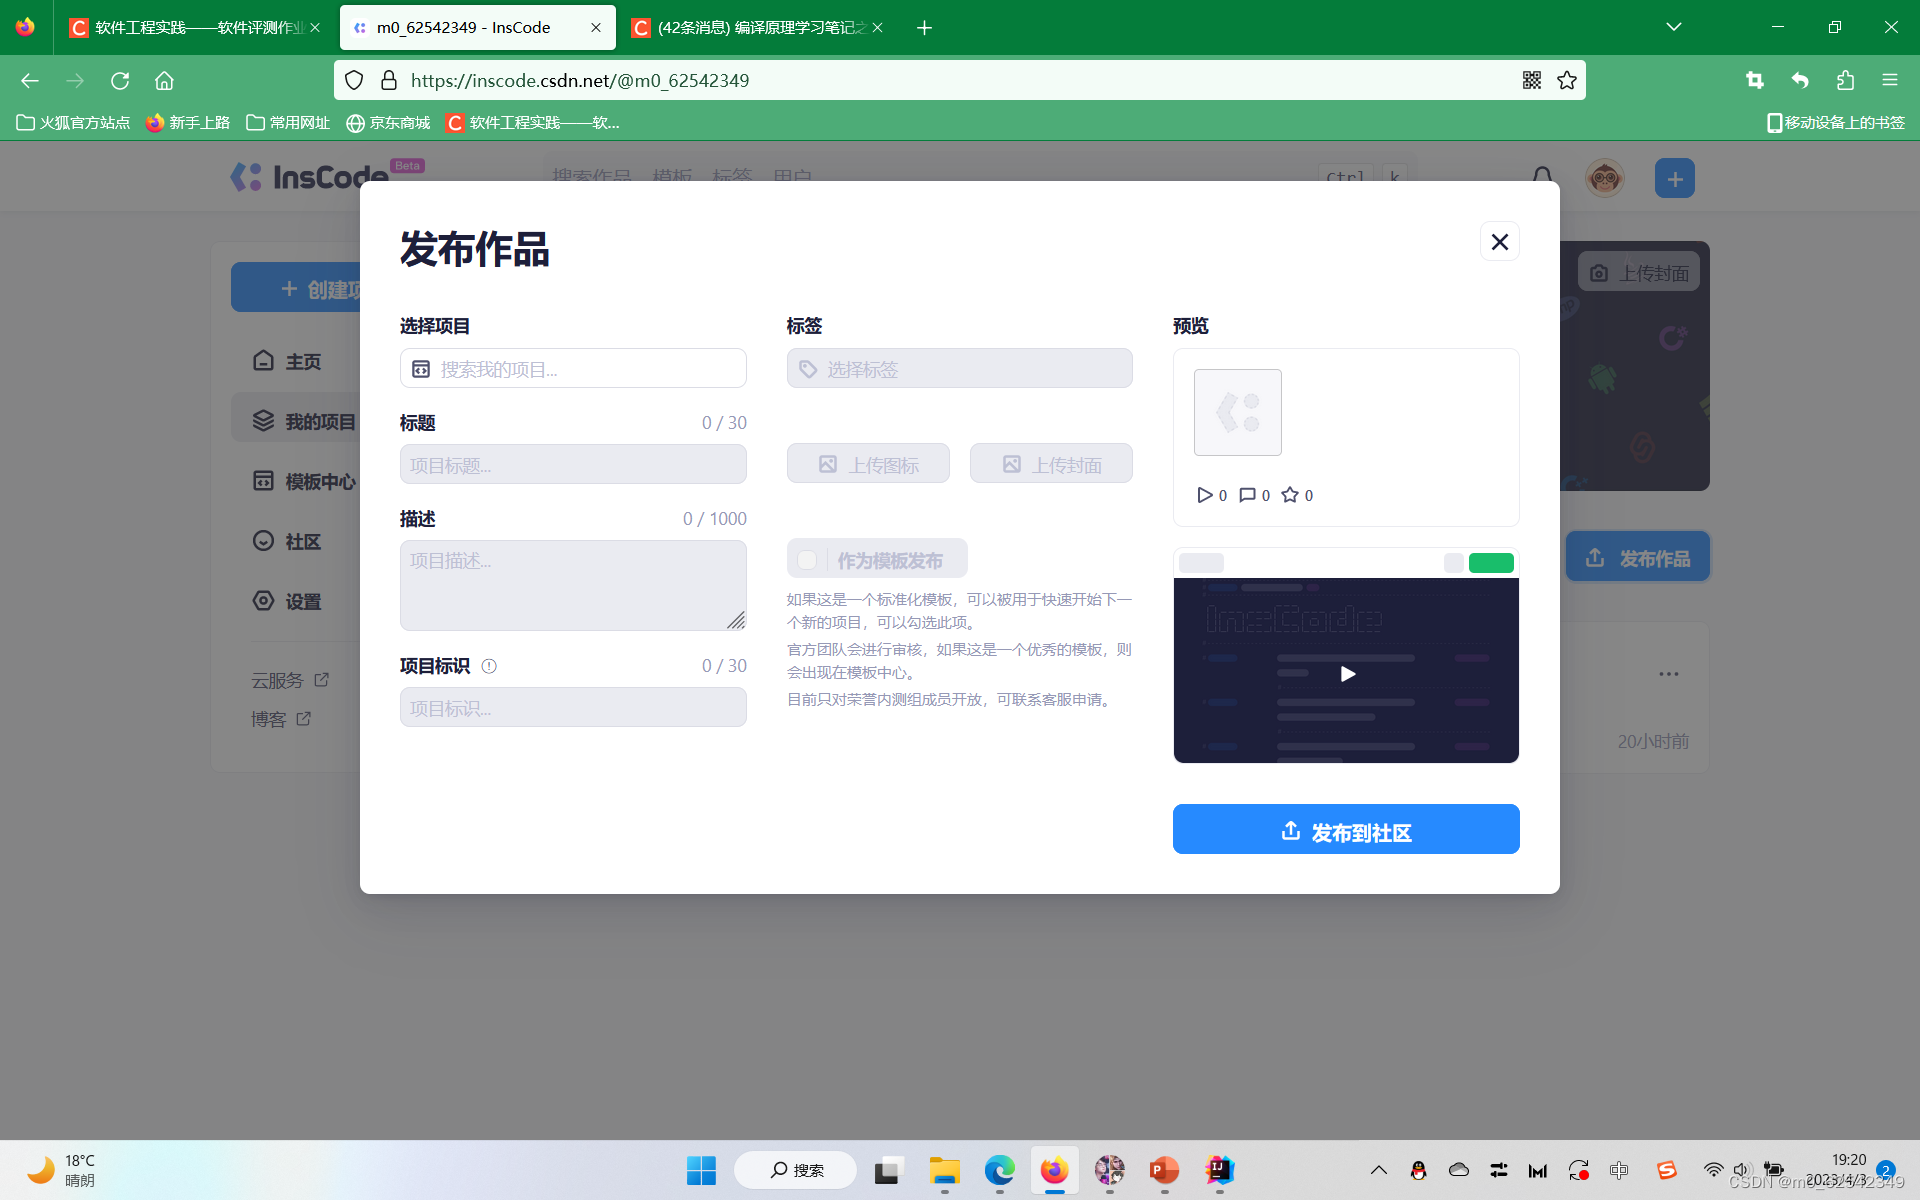Image resolution: width=1920 pixels, height=1200 pixels.
Task: Open 模板中心 in the sidebar
Action: (x=303, y=481)
